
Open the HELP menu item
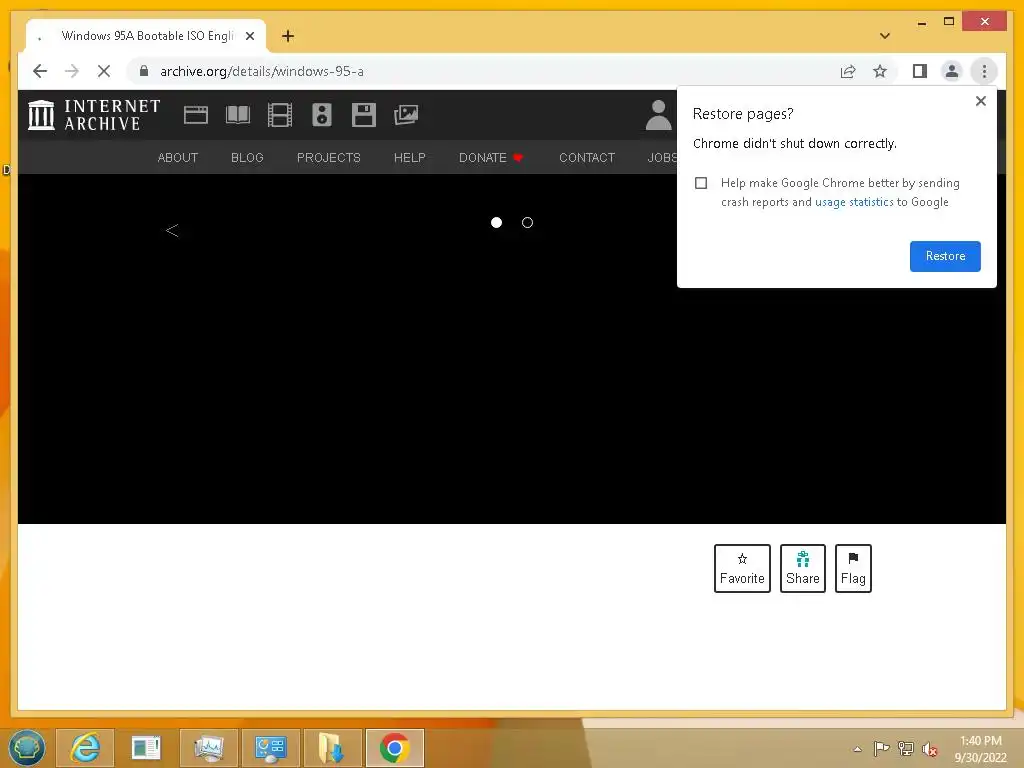(x=409, y=157)
